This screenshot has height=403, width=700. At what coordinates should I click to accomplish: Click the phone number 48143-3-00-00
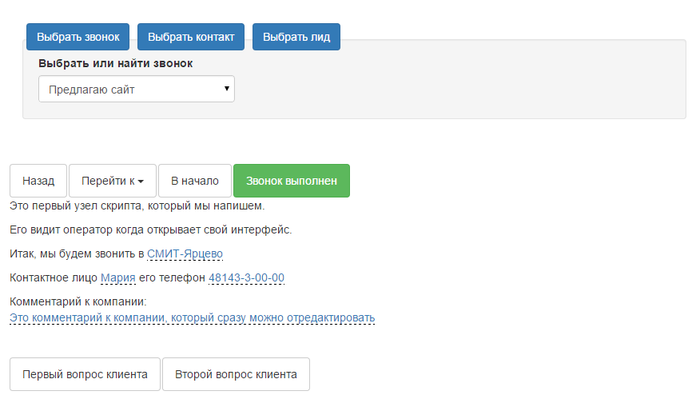[246, 277]
